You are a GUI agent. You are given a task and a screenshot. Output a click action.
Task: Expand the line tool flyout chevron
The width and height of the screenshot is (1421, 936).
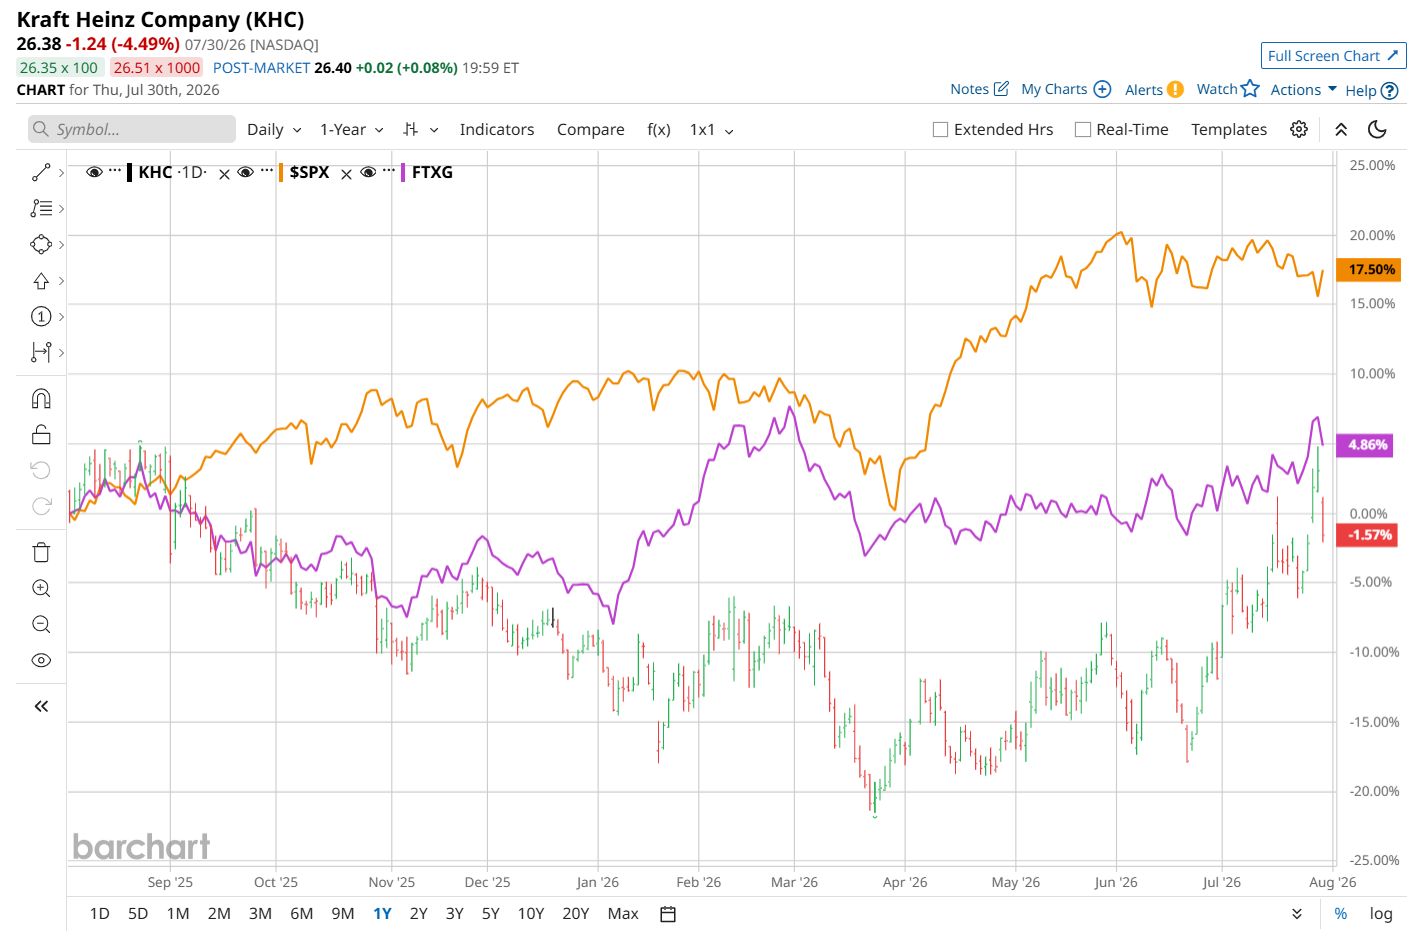click(61, 173)
